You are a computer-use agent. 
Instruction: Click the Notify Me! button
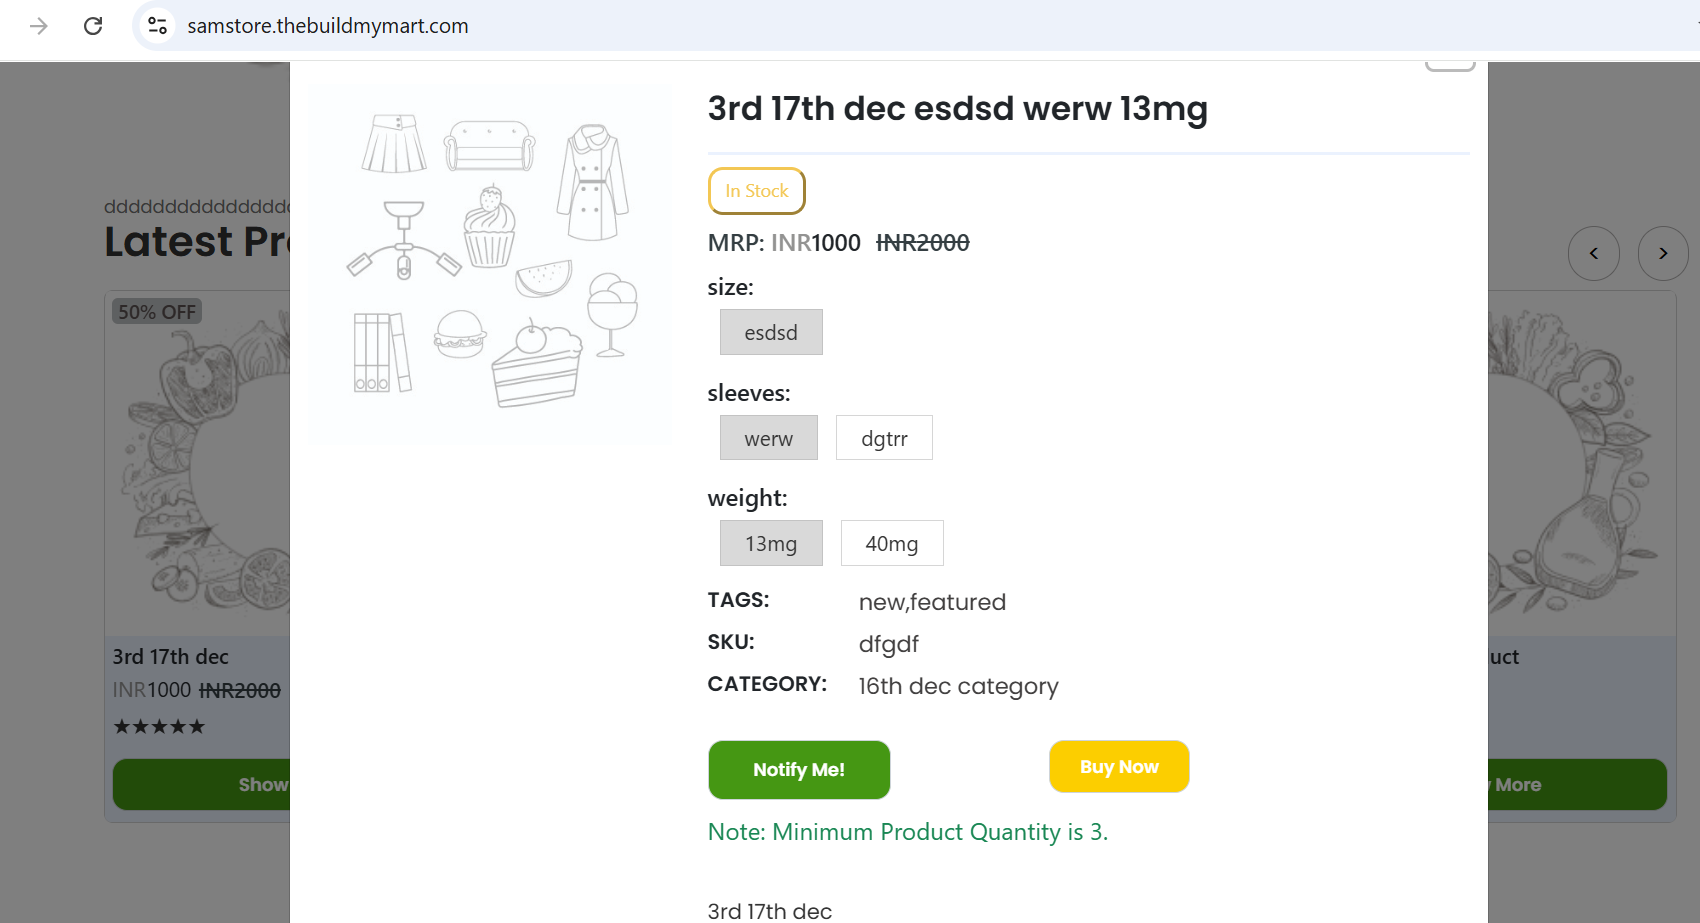pos(799,770)
